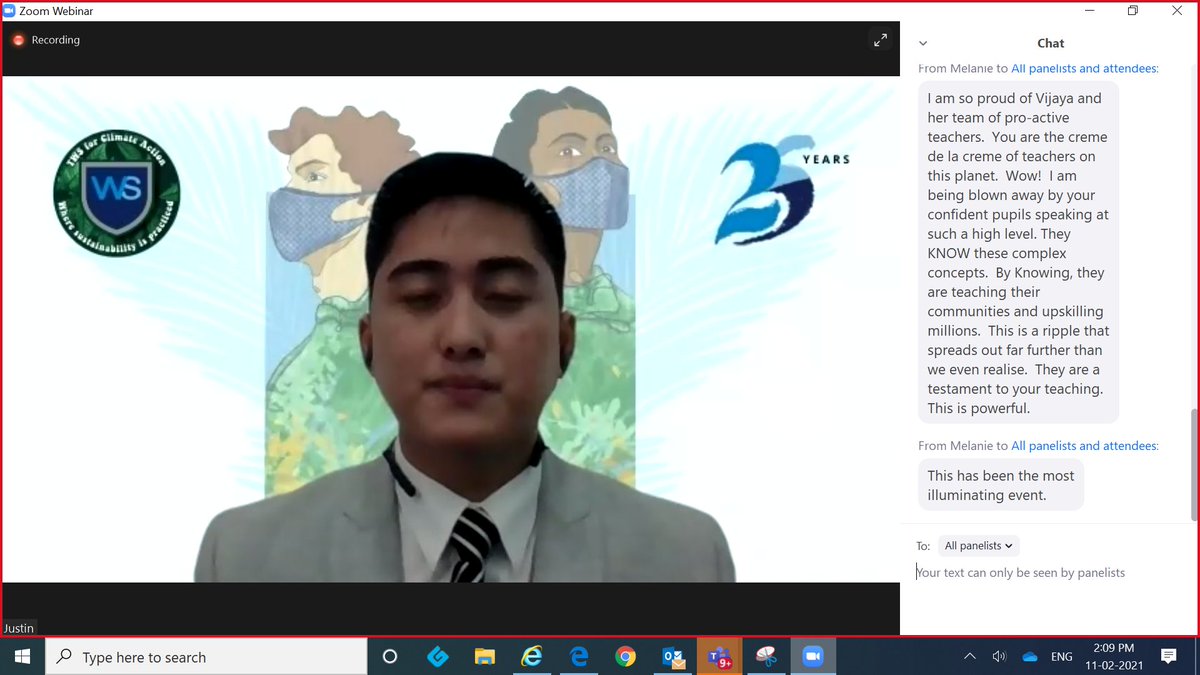Image resolution: width=1200 pixels, height=675 pixels.
Task: Open the volume control in the system tray
Action: pos(998,656)
